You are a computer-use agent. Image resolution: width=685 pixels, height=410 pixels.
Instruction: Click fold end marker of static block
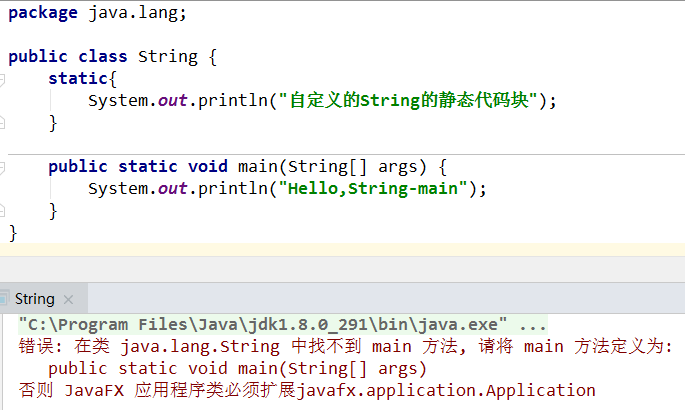[x=3, y=123]
